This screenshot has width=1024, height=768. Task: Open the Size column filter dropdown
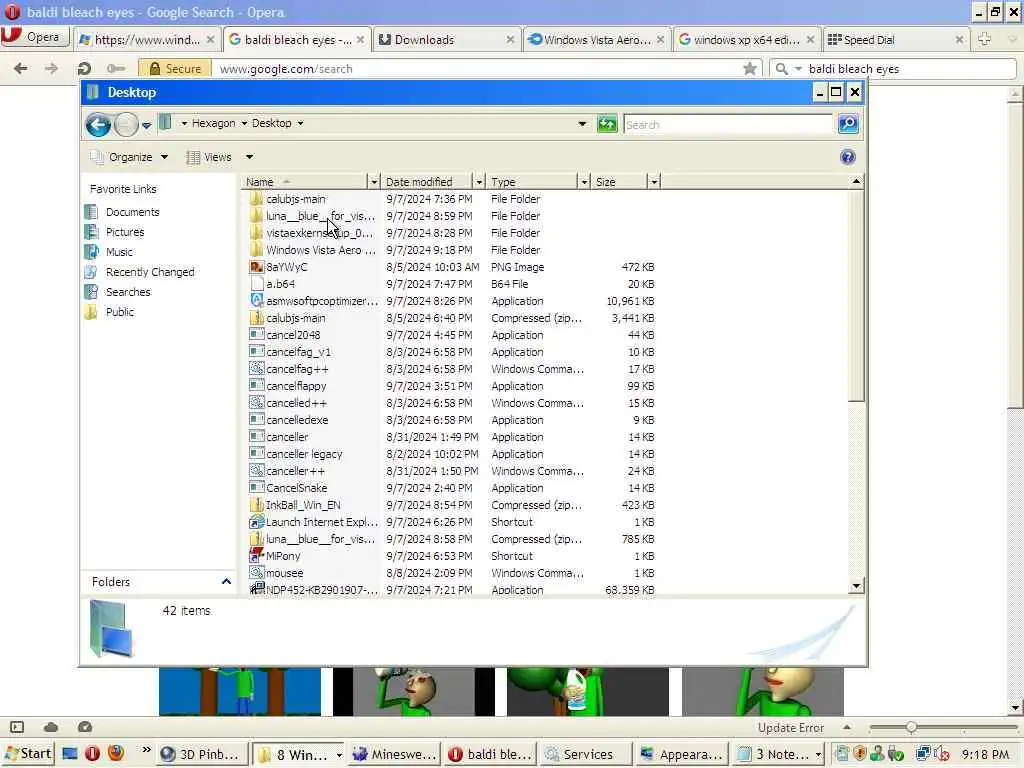tap(654, 182)
